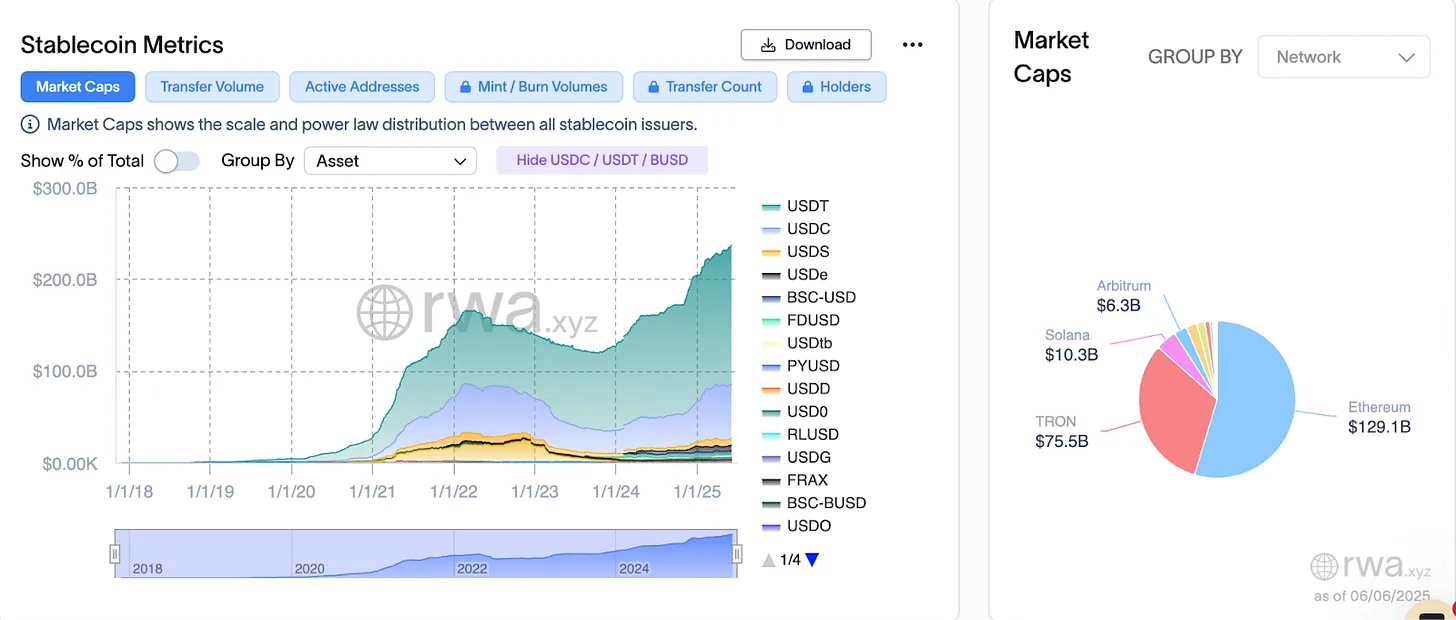Viewport: 1456px width, 620px height.
Task: Toggle USDS series in the chart legend
Action: (794, 252)
